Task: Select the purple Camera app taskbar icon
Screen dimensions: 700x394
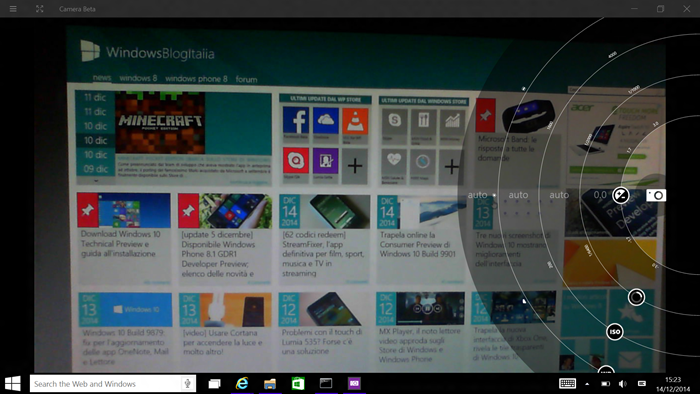Action: 354,383
